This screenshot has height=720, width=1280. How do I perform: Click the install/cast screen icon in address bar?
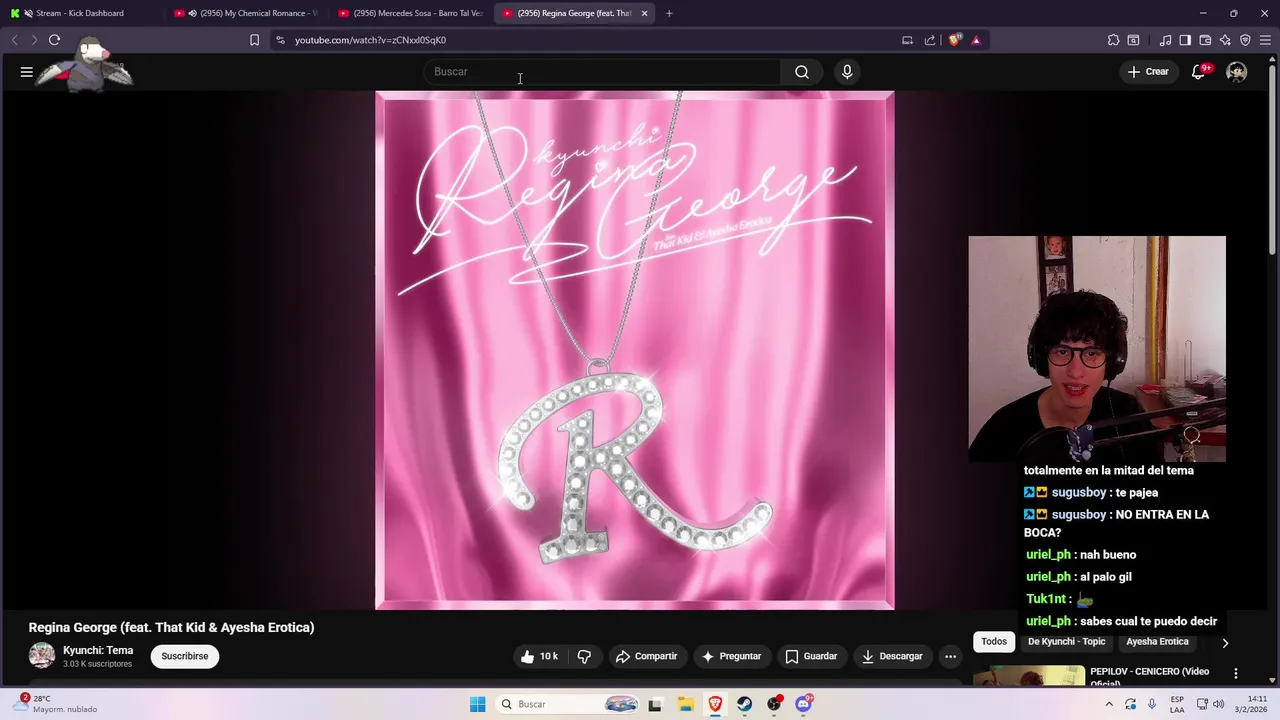tap(907, 40)
